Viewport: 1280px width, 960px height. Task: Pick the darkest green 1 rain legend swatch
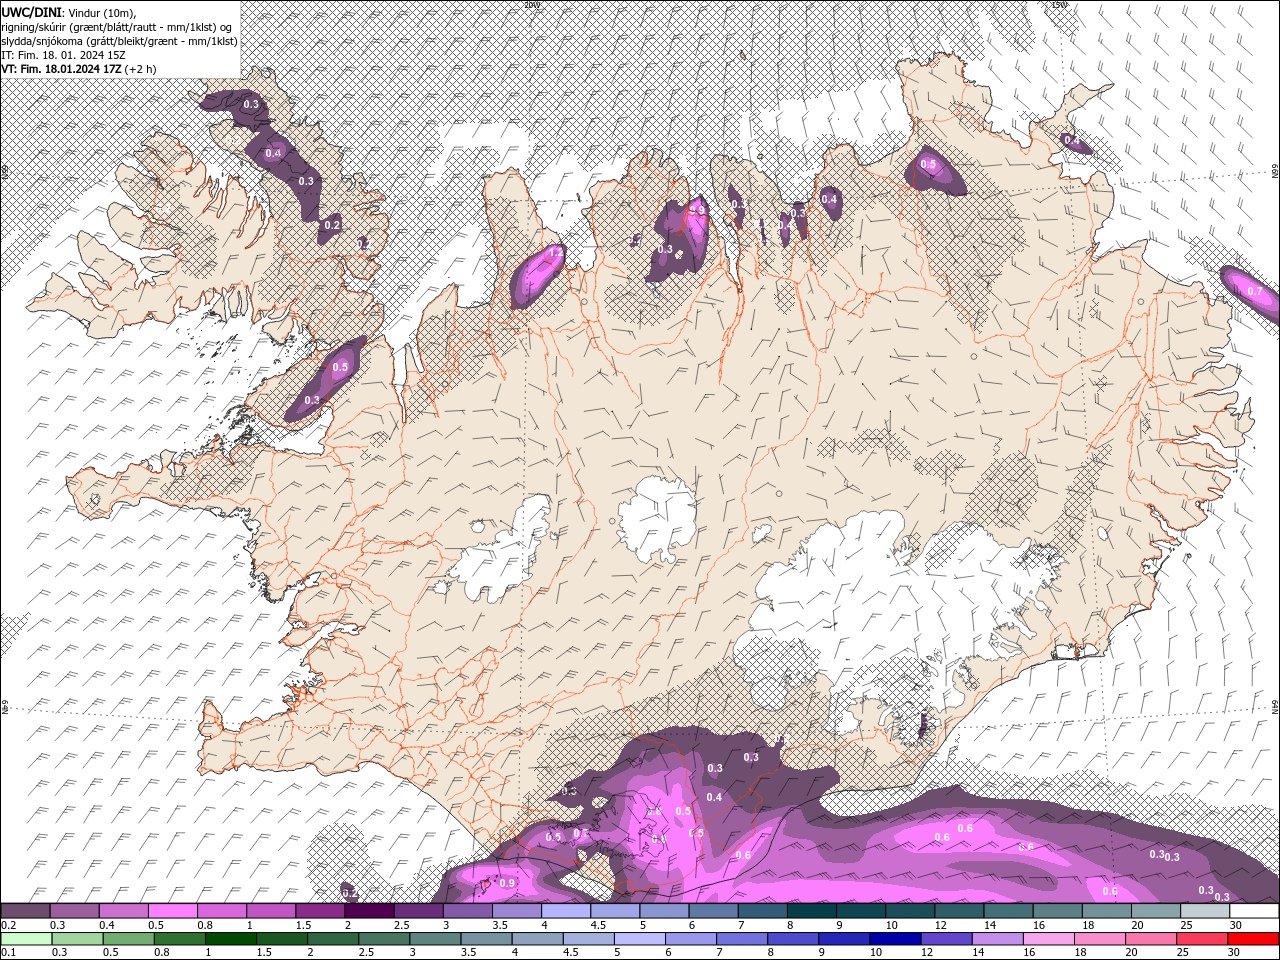(230, 939)
